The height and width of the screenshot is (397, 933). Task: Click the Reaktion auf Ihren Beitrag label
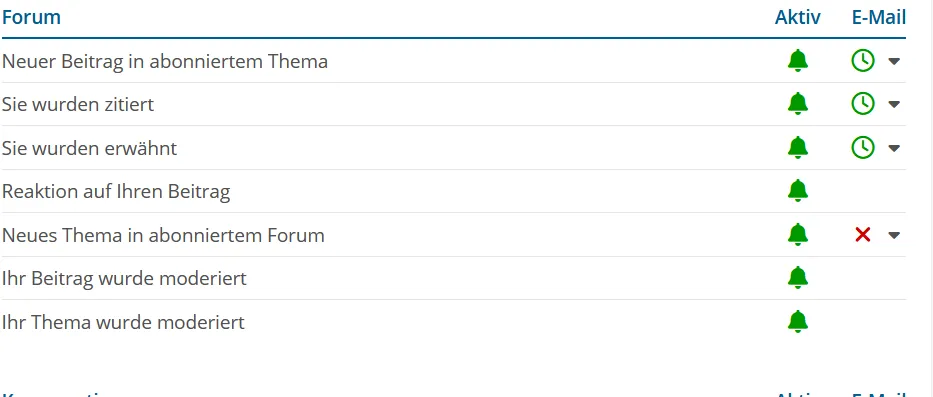[x=116, y=191]
